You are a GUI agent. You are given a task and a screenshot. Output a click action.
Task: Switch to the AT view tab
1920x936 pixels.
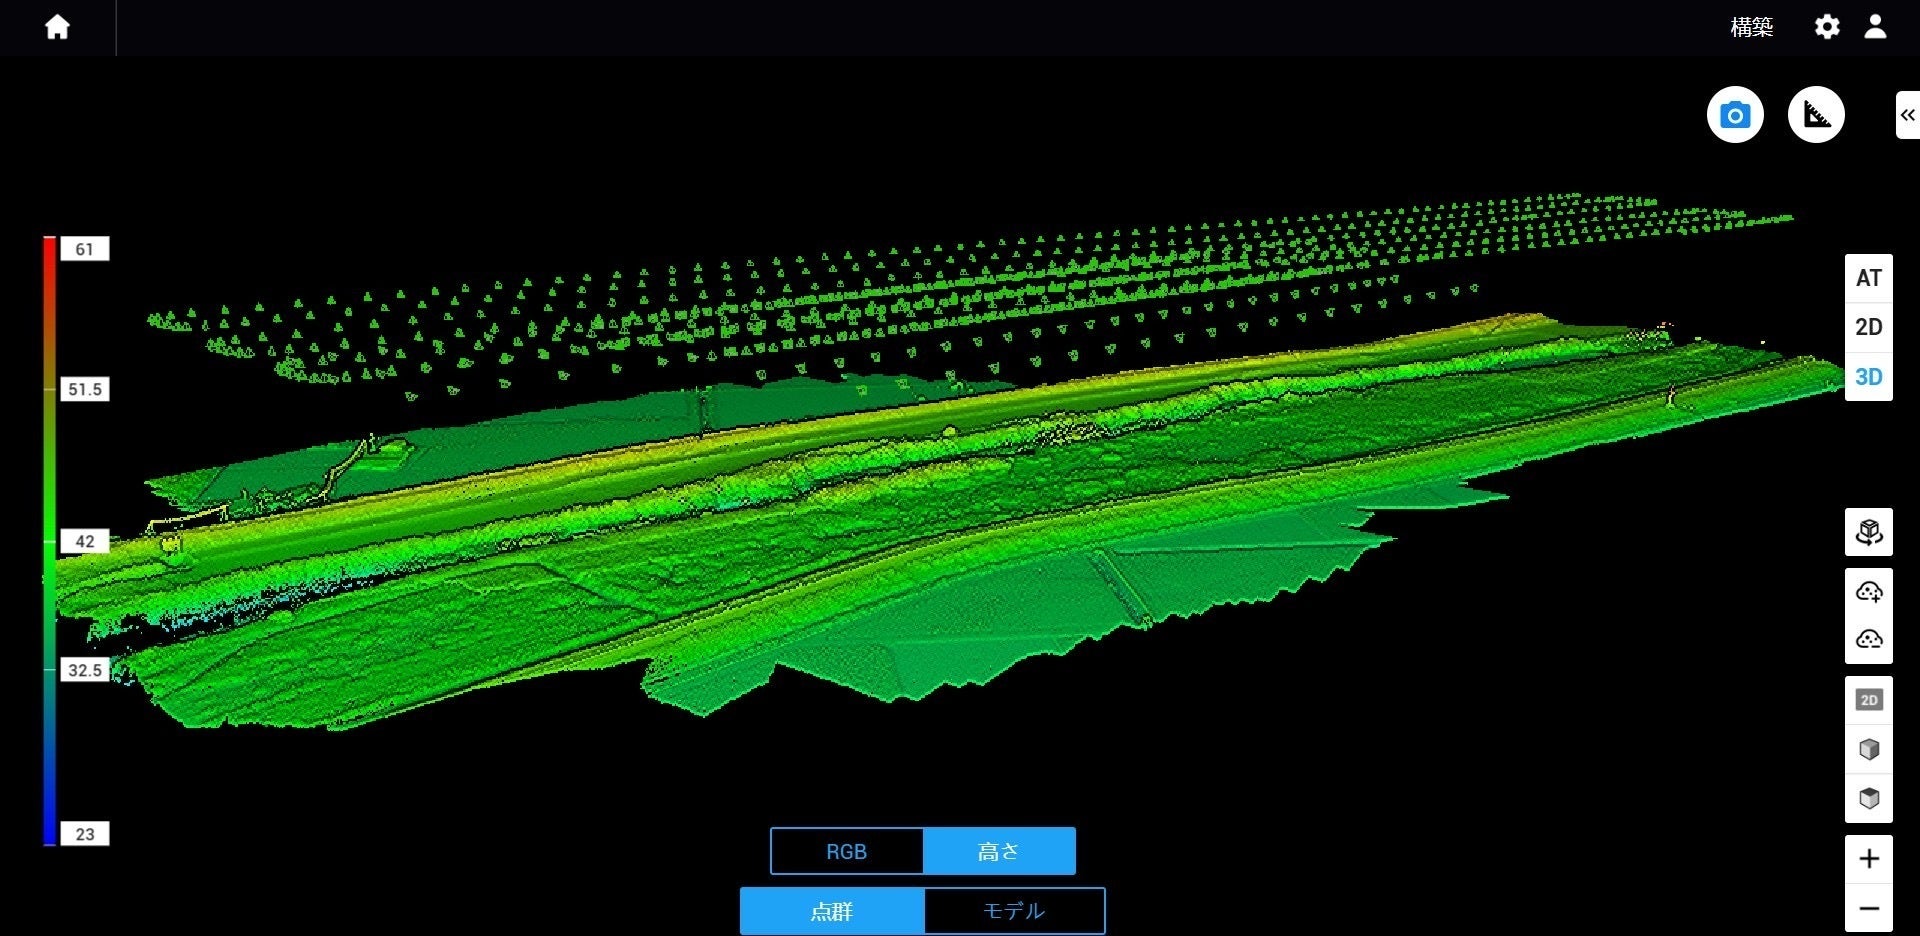pos(1868,278)
